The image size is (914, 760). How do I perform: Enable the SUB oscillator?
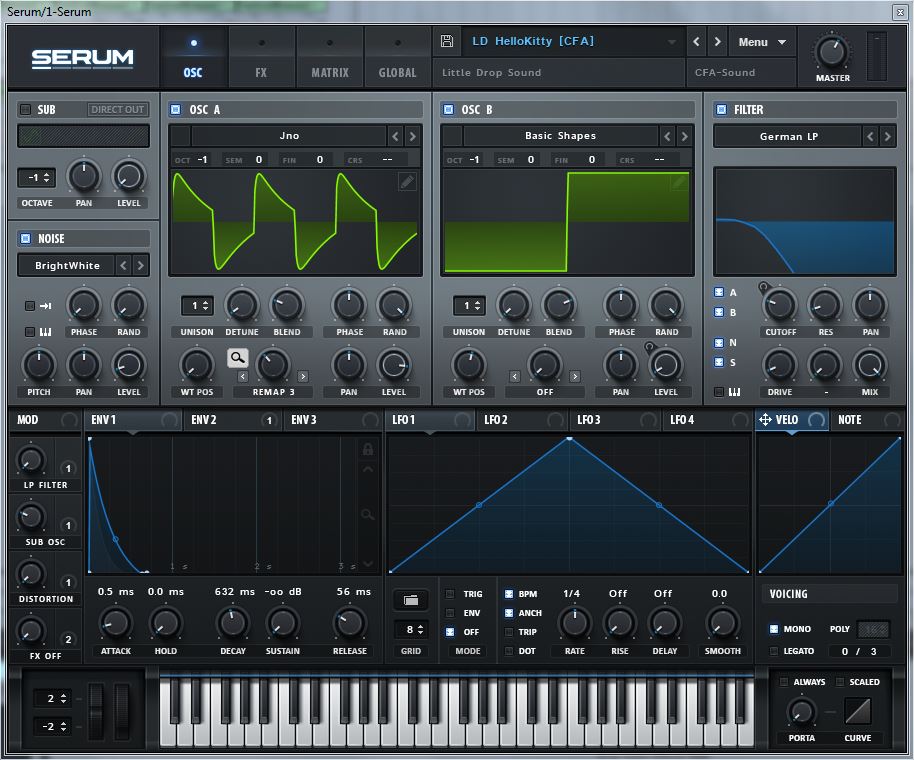[x=25, y=110]
